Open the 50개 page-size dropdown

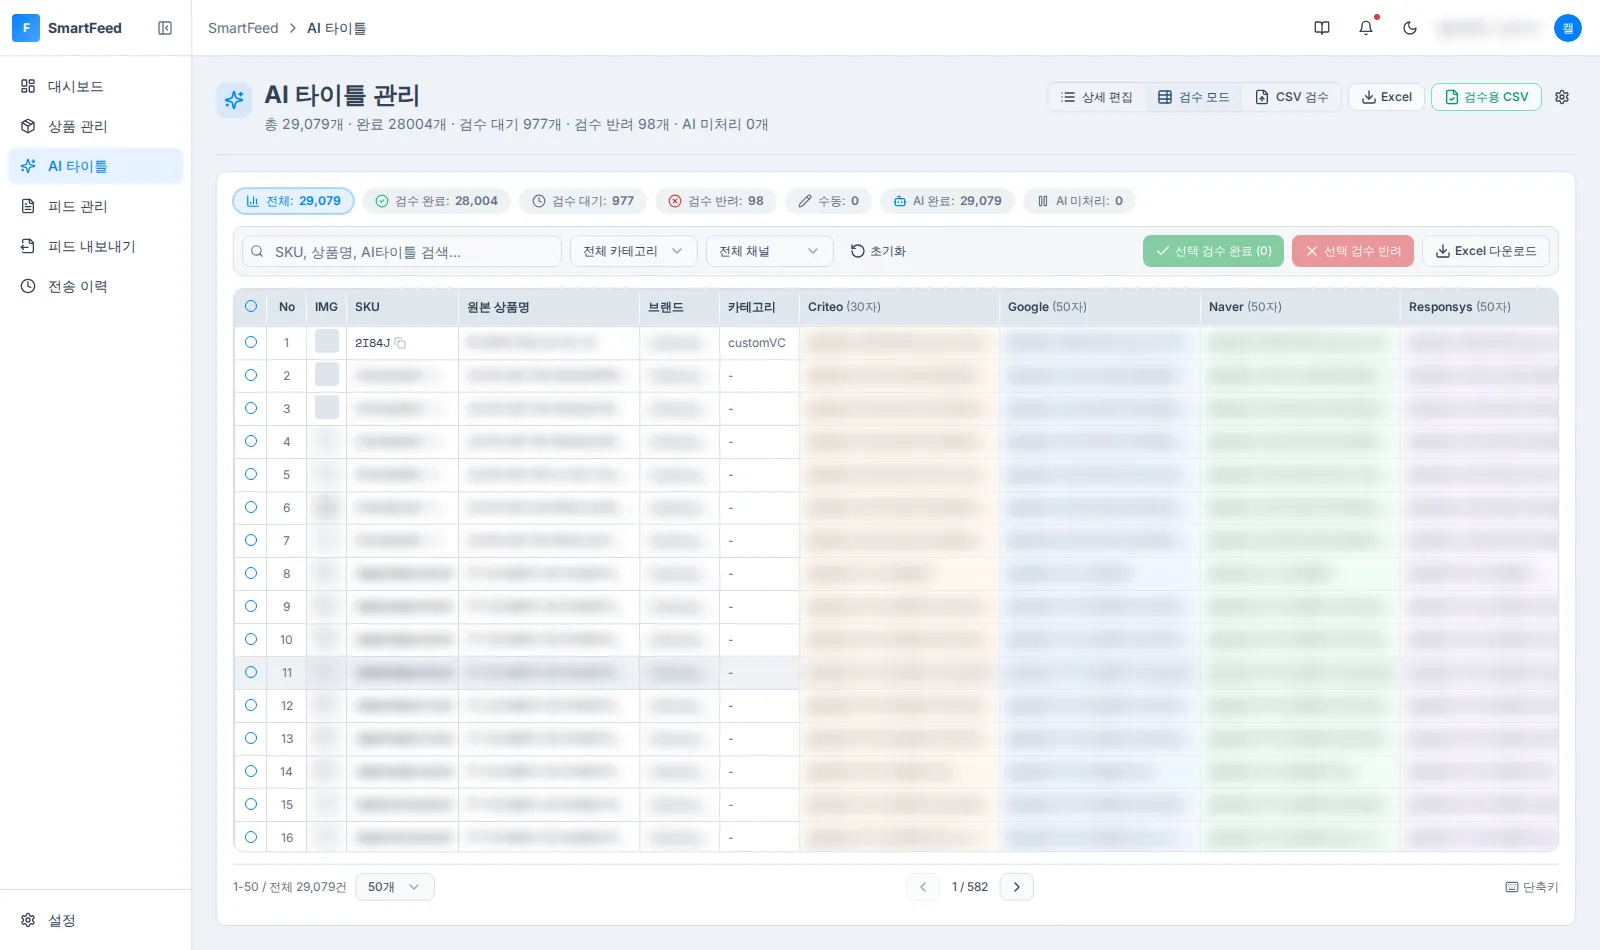(x=395, y=887)
